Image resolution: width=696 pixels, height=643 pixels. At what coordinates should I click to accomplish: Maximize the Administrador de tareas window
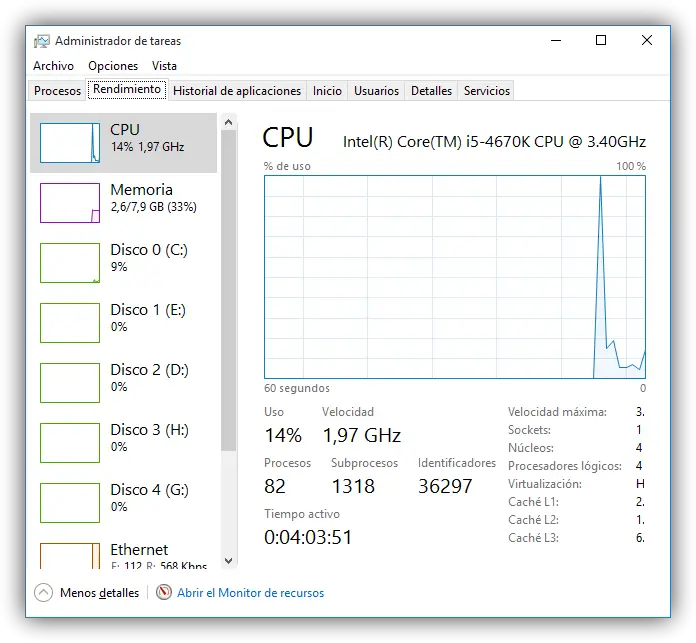pyautogui.click(x=601, y=40)
